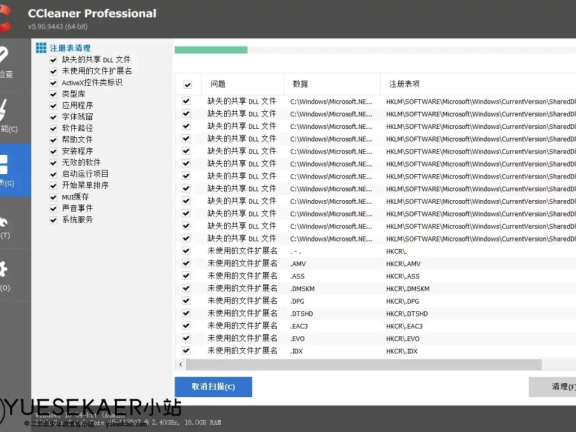Click the CCleaner logo icon

pos(5,17)
